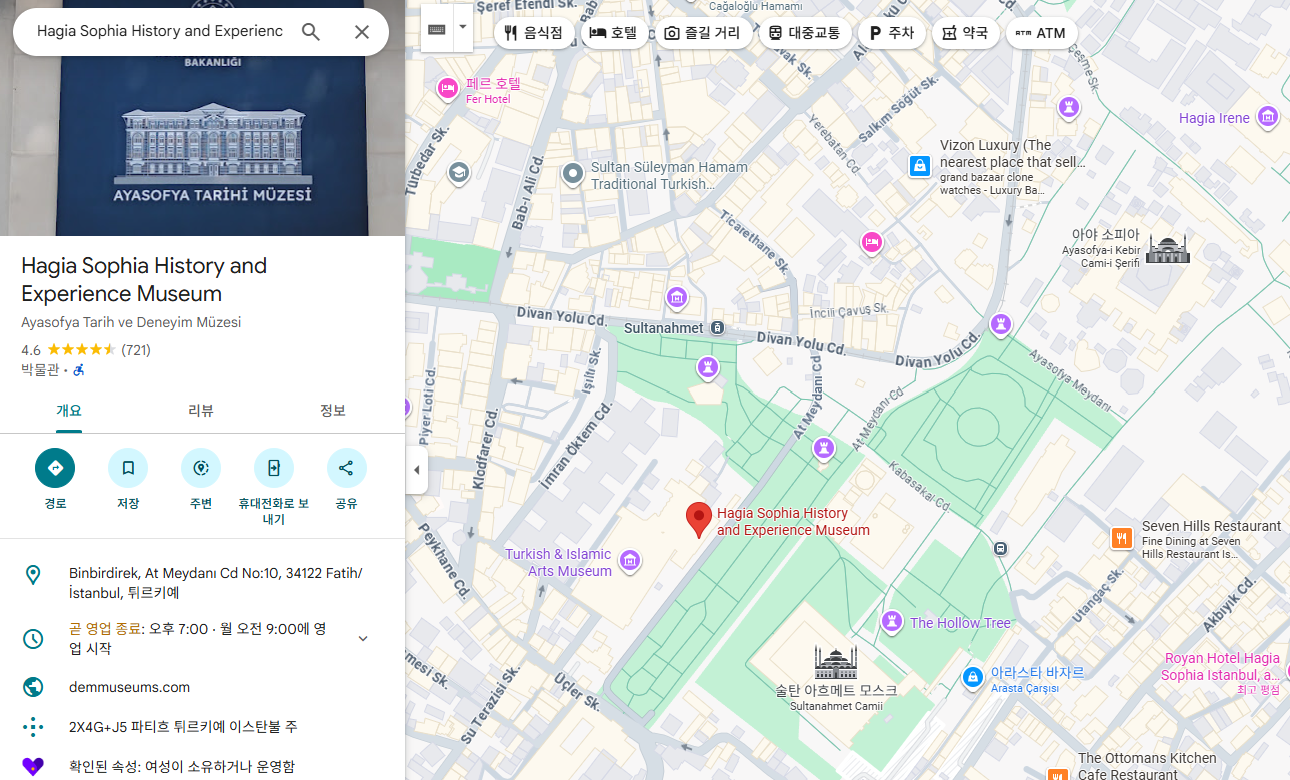Click the send-to-phone icon
Viewport: 1290px width, 780px height.
(x=274, y=468)
